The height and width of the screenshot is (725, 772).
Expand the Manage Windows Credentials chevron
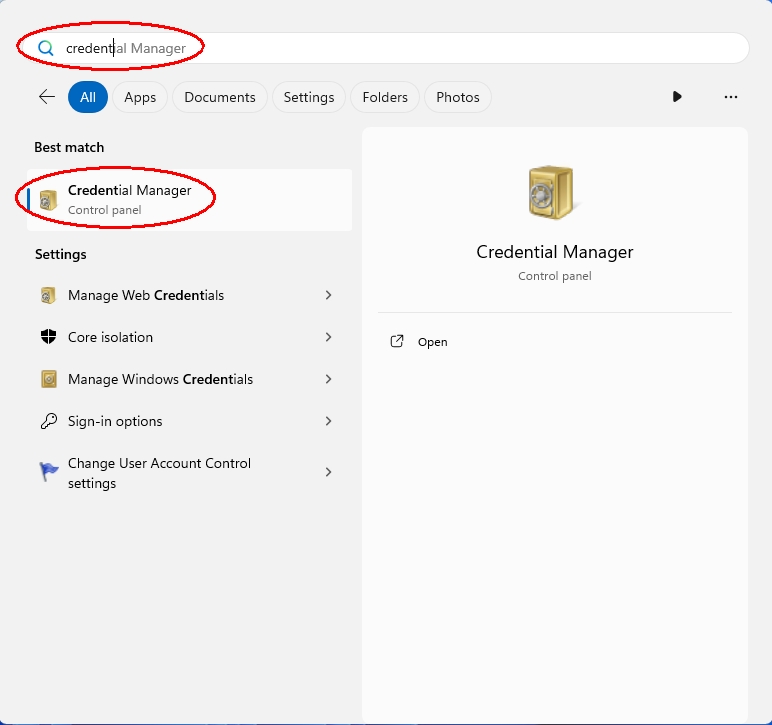tap(328, 379)
